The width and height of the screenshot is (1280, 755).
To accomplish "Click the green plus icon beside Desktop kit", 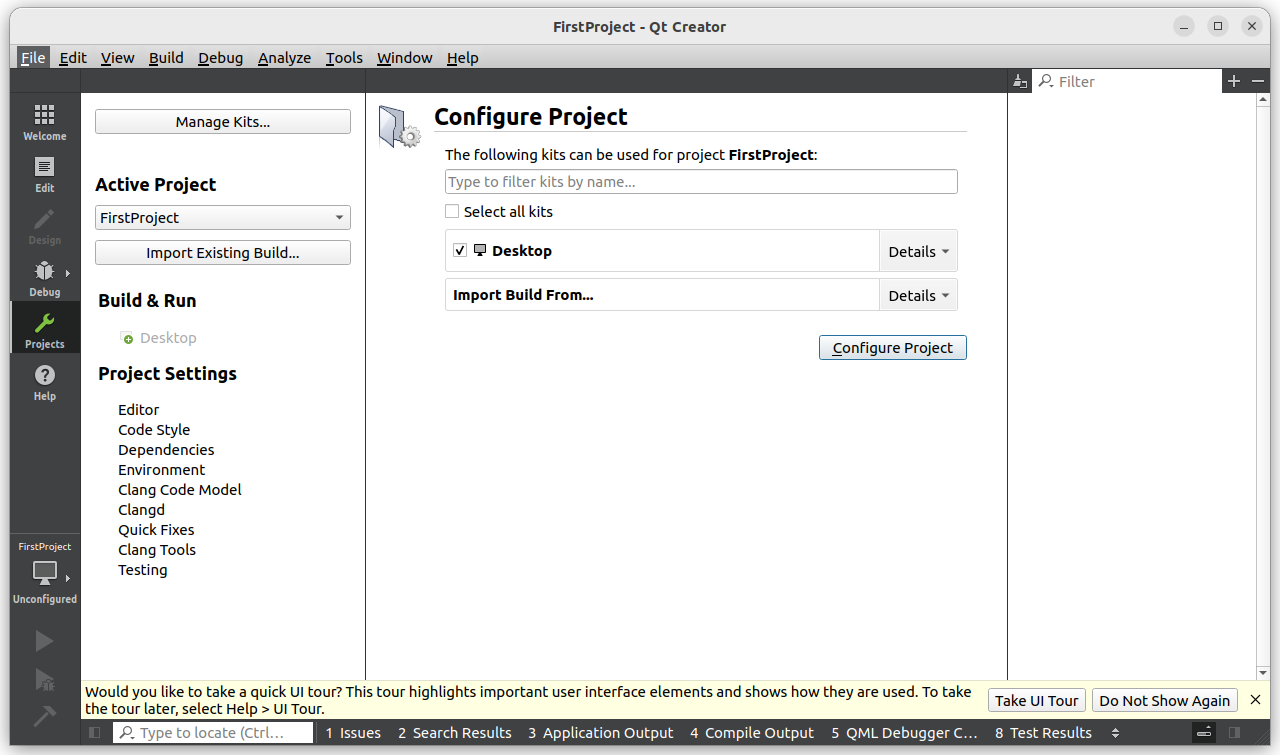I will (x=126, y=338).
